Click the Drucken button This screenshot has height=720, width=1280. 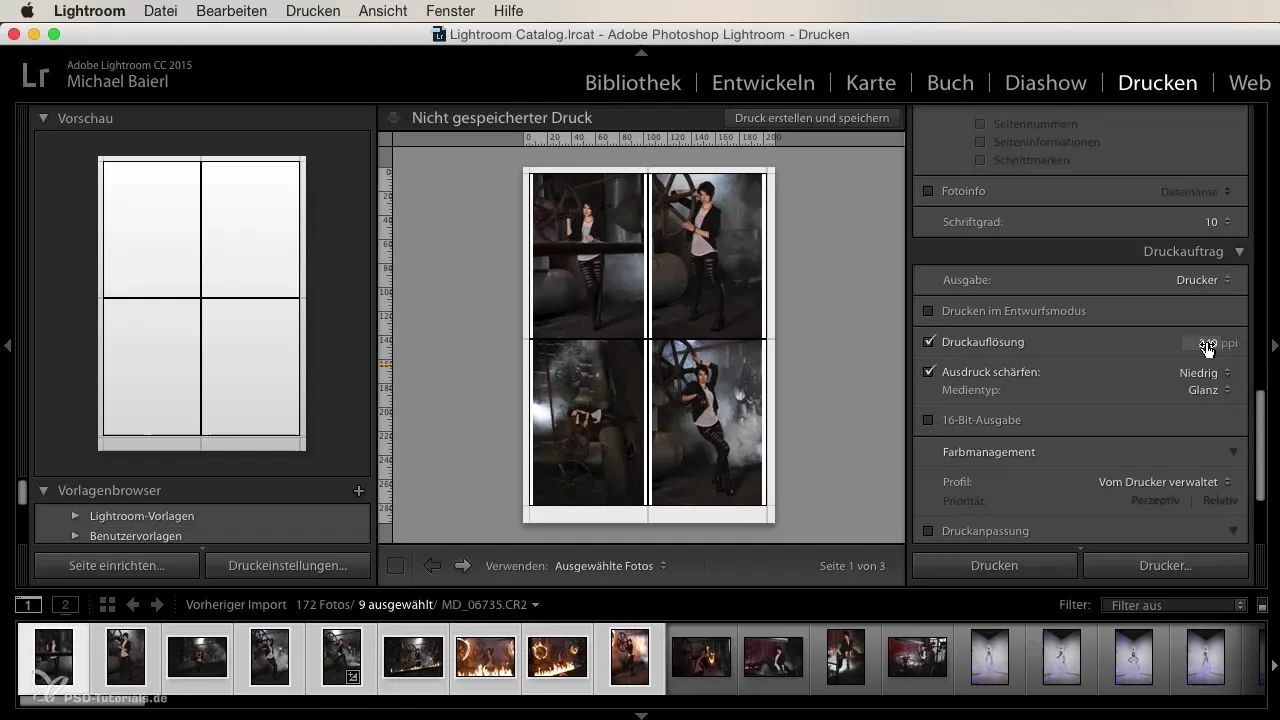tap(995, 566)
